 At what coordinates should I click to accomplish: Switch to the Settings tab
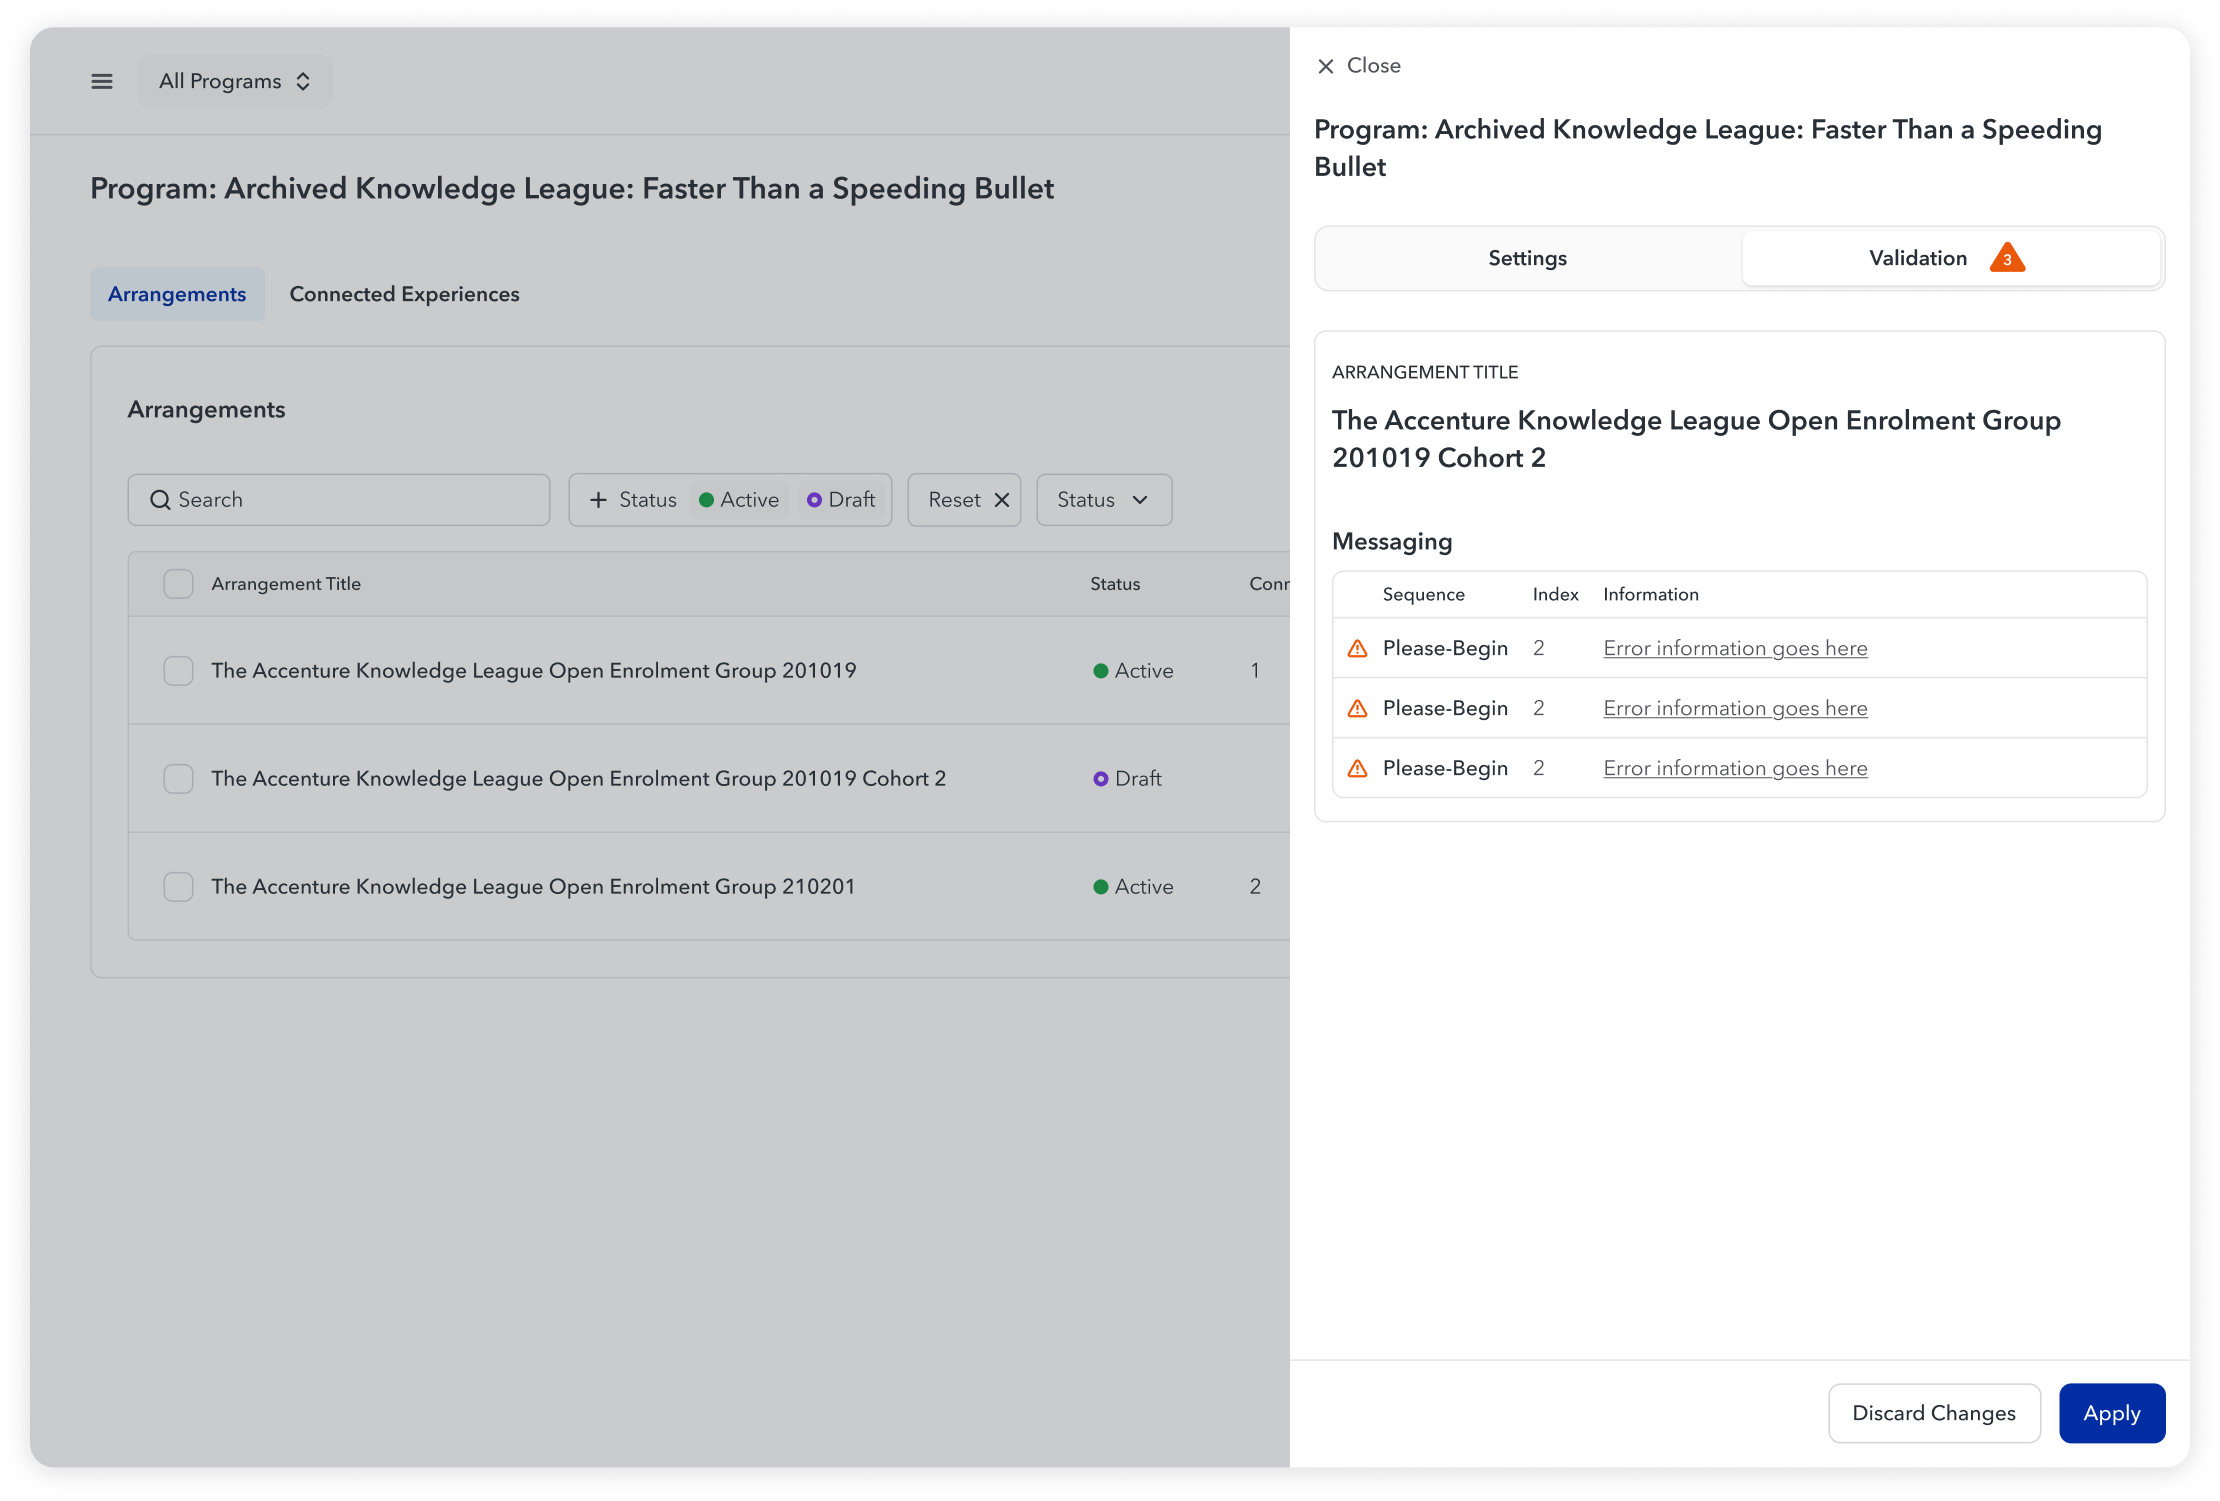point(1527,258)
